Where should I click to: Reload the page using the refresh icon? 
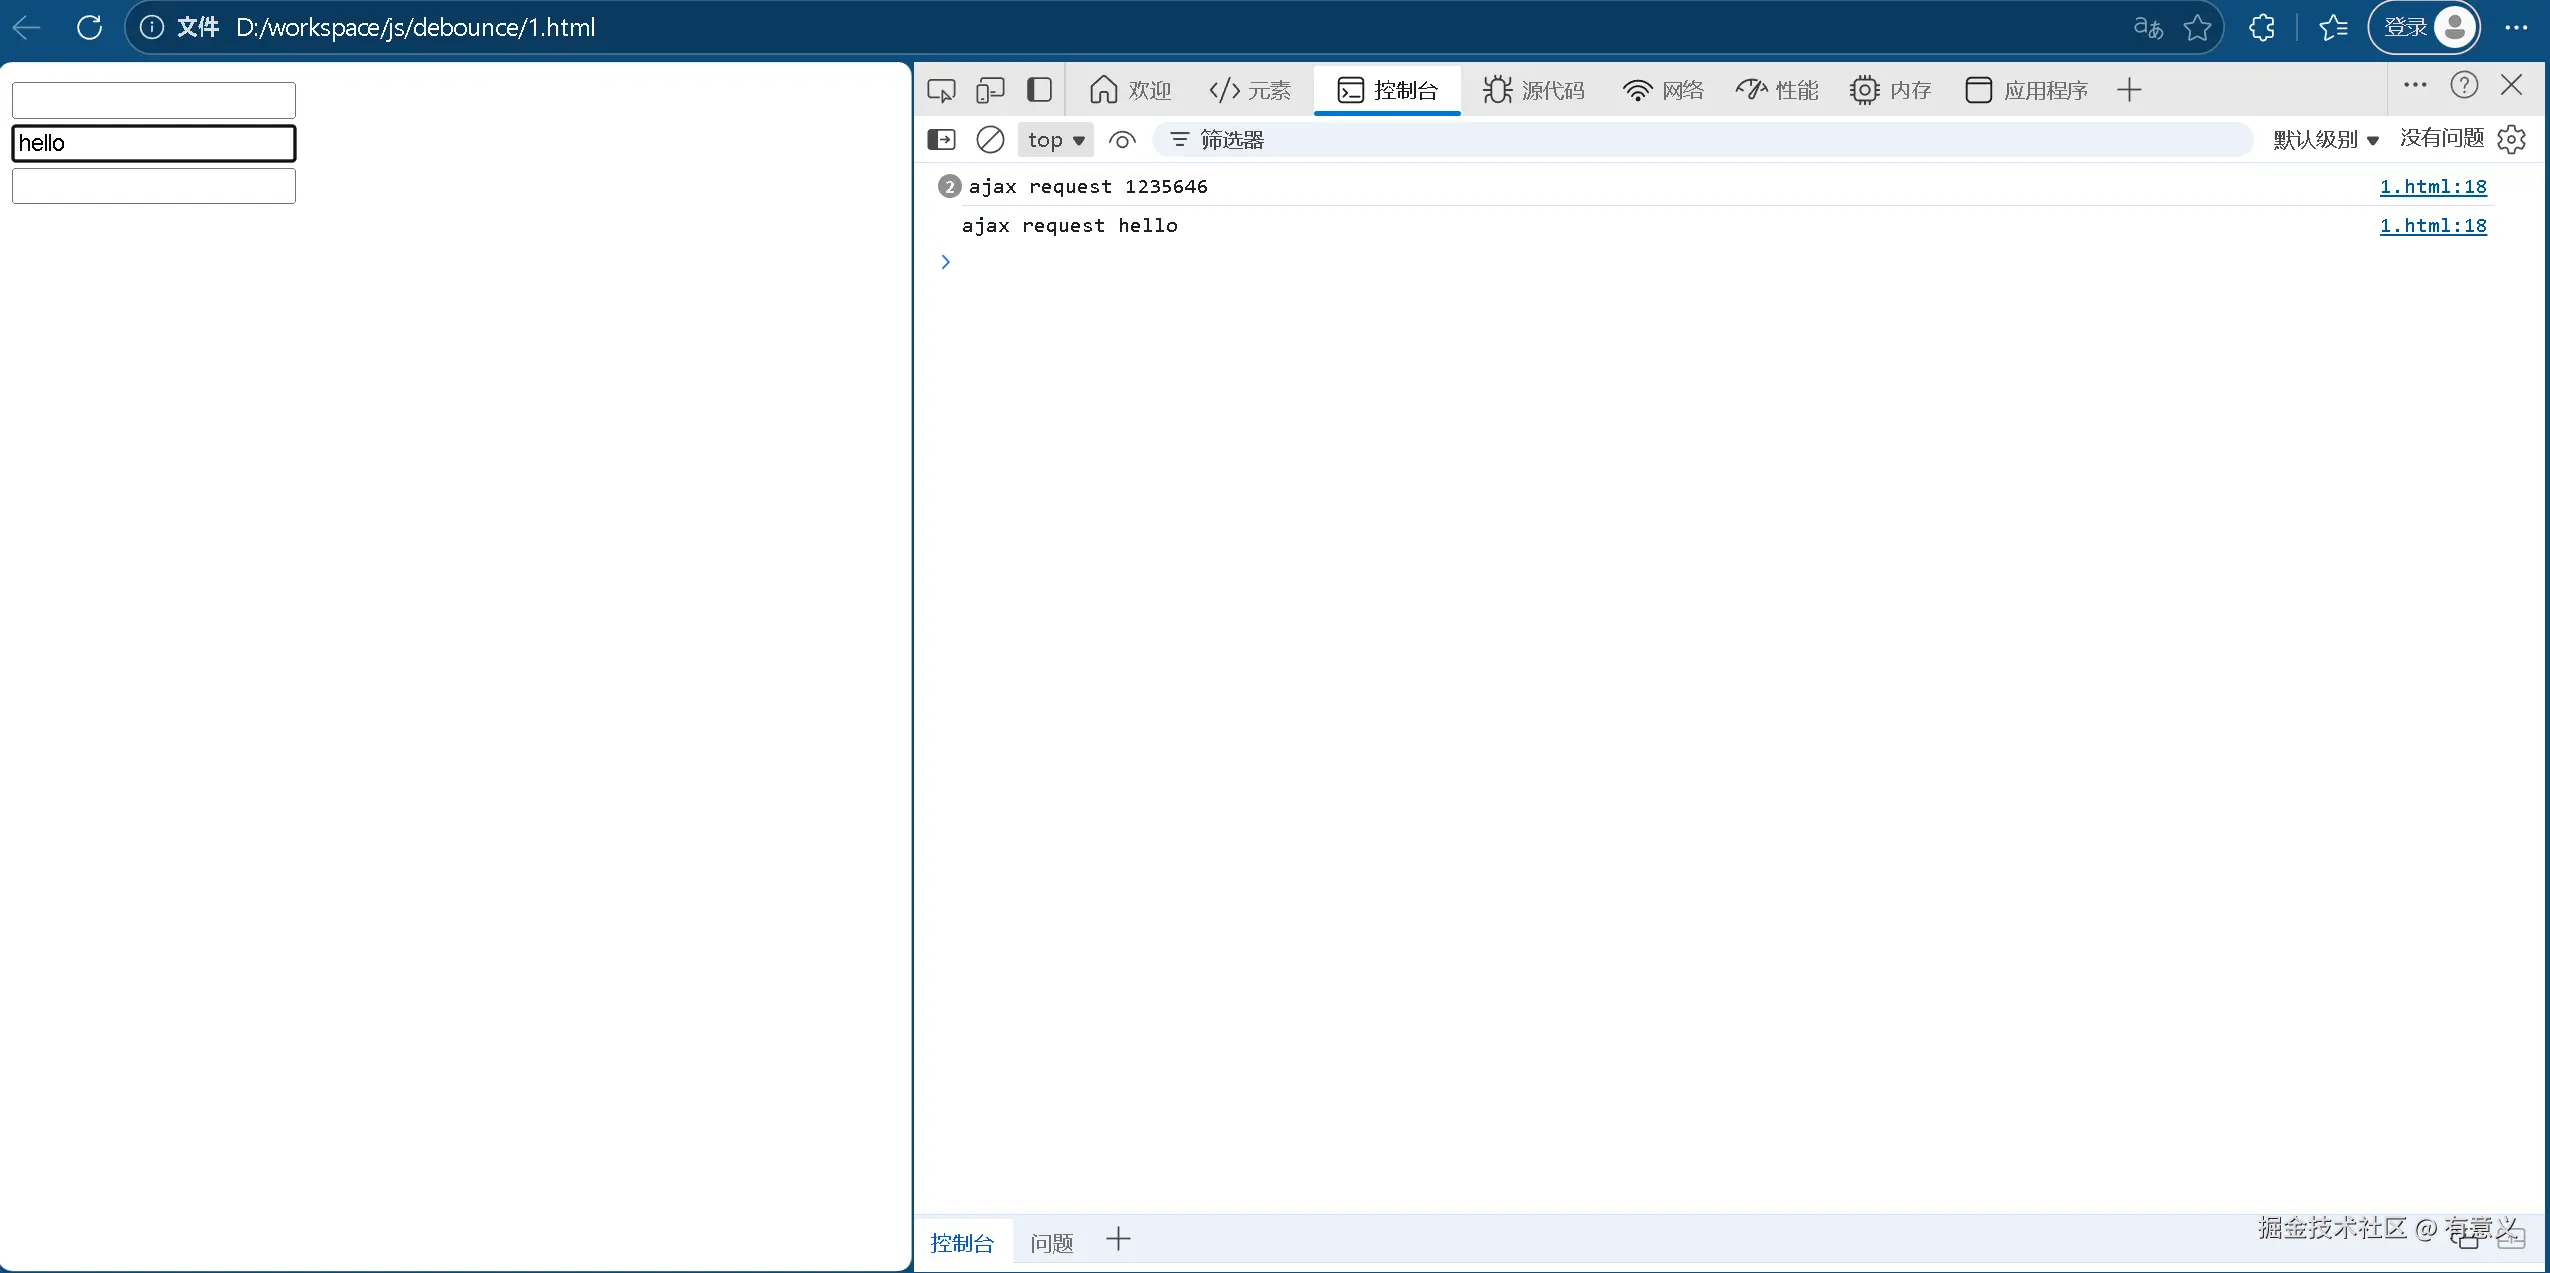(90, 28)
